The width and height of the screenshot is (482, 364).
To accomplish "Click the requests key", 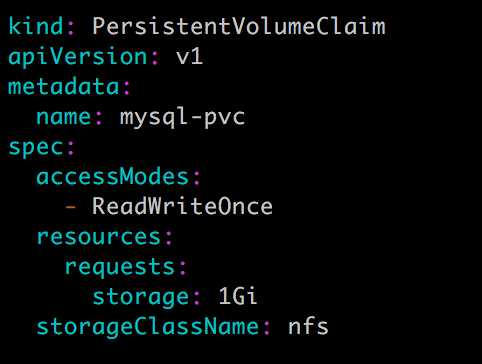I will pos(120,267).
